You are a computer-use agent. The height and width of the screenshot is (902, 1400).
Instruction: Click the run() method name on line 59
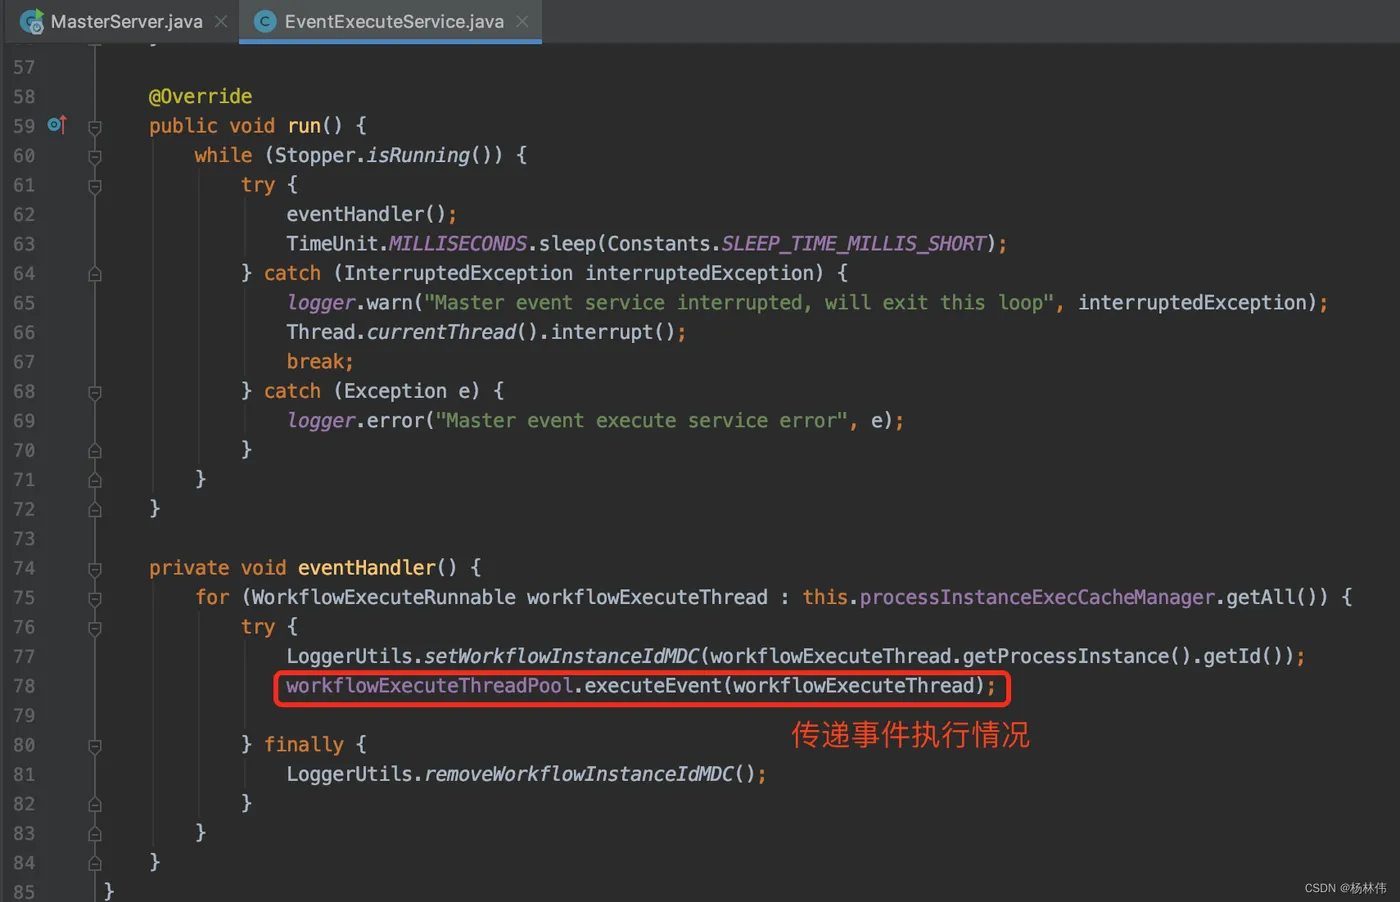(x=304, y=126)
